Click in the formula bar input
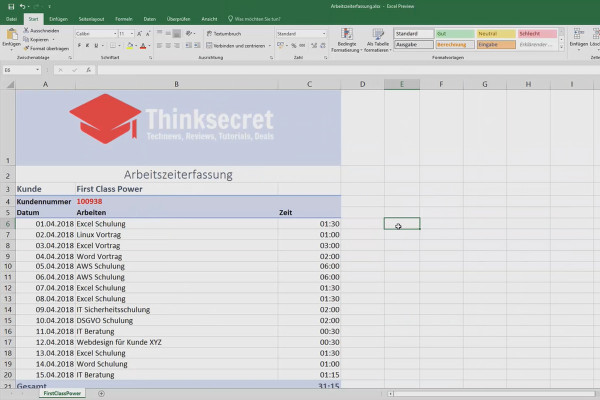The height and width of the screenshot is (400, 600). pos(347,70)
